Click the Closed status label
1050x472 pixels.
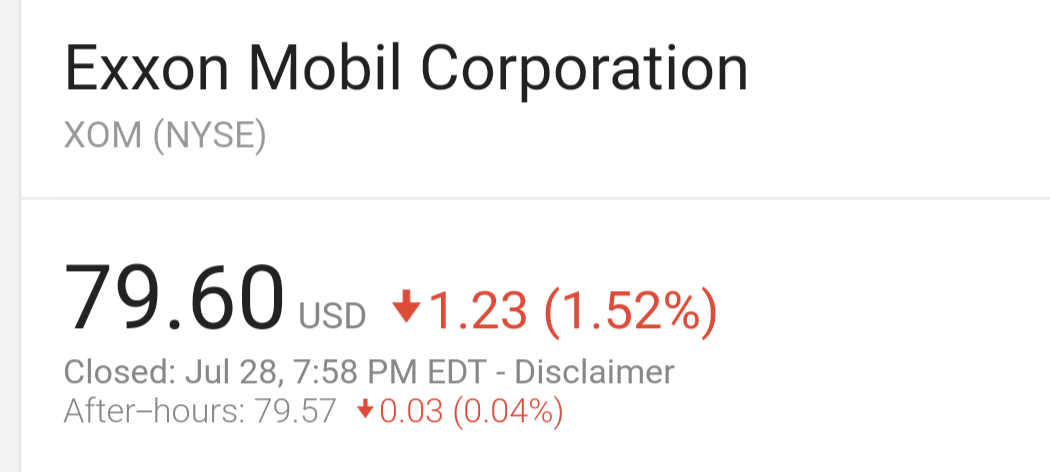[x=120, y=373]
